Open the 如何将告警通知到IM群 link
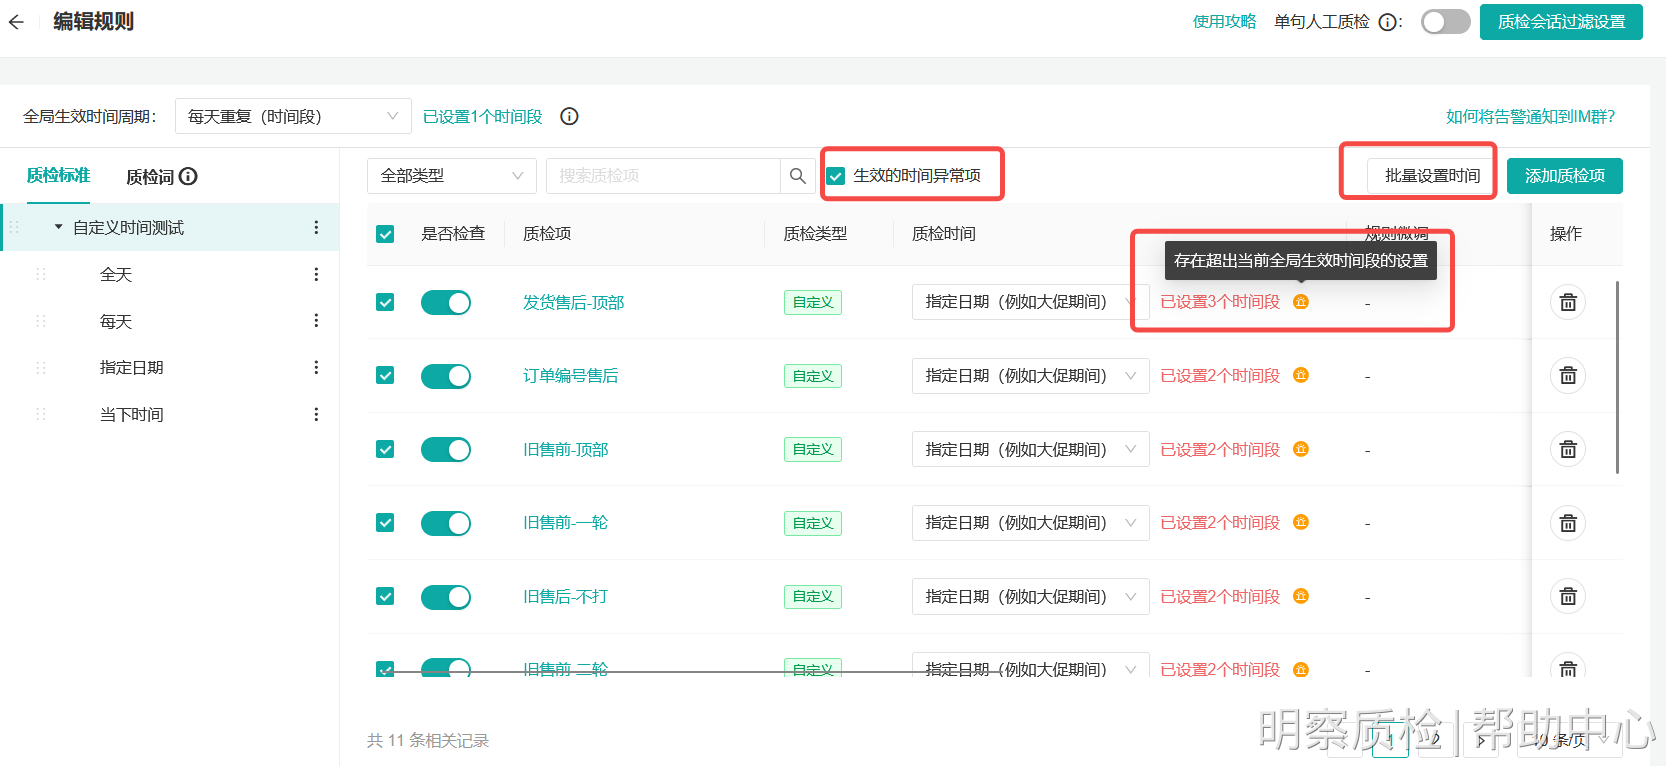 click(x=1530, y=117)
